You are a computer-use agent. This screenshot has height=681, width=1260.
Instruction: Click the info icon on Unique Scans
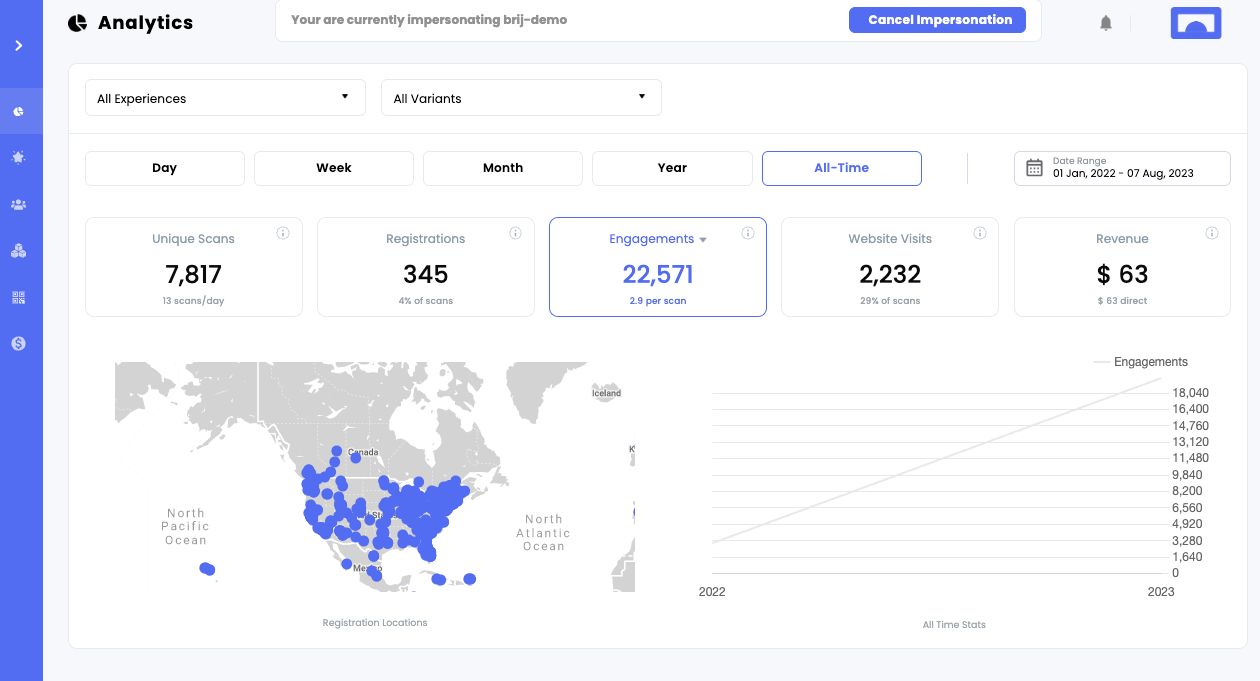(x=283, y=233)
